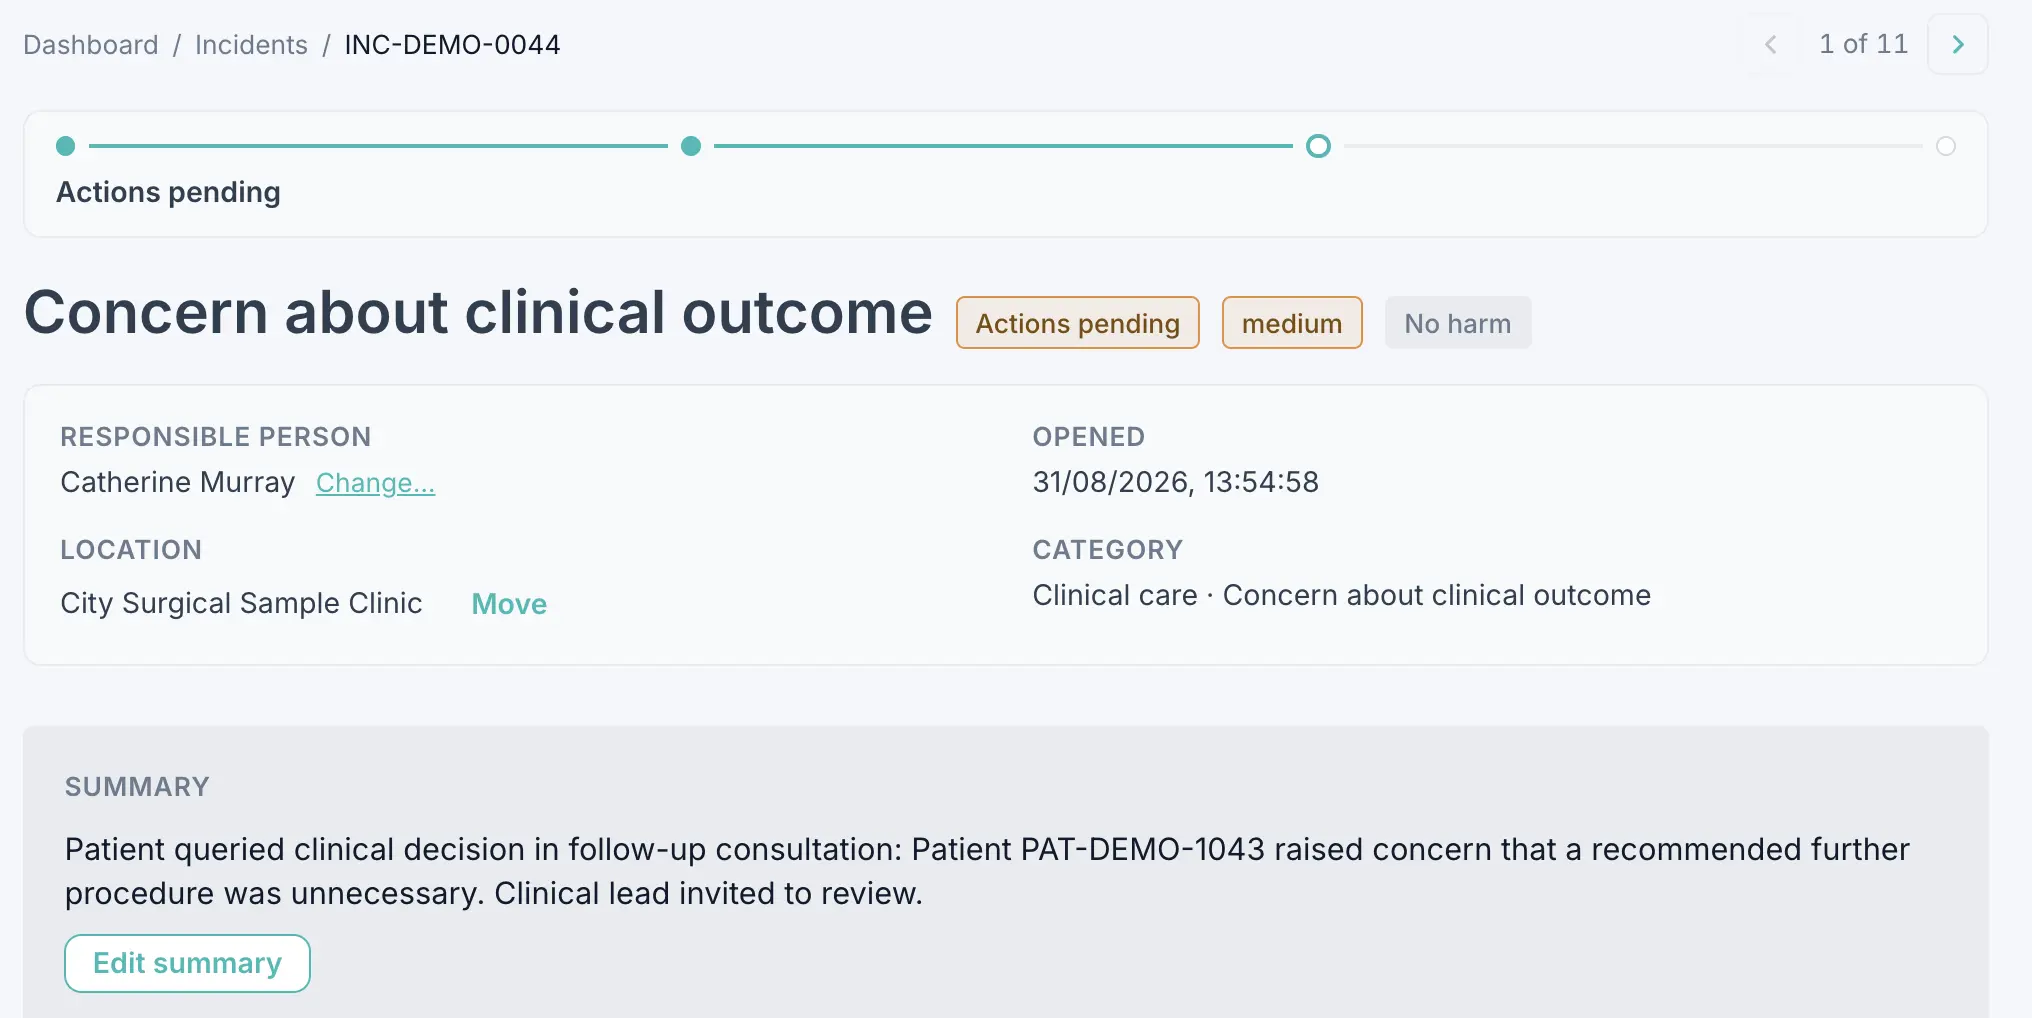Click the Actions pending status badge

(x=1078, y=323)
